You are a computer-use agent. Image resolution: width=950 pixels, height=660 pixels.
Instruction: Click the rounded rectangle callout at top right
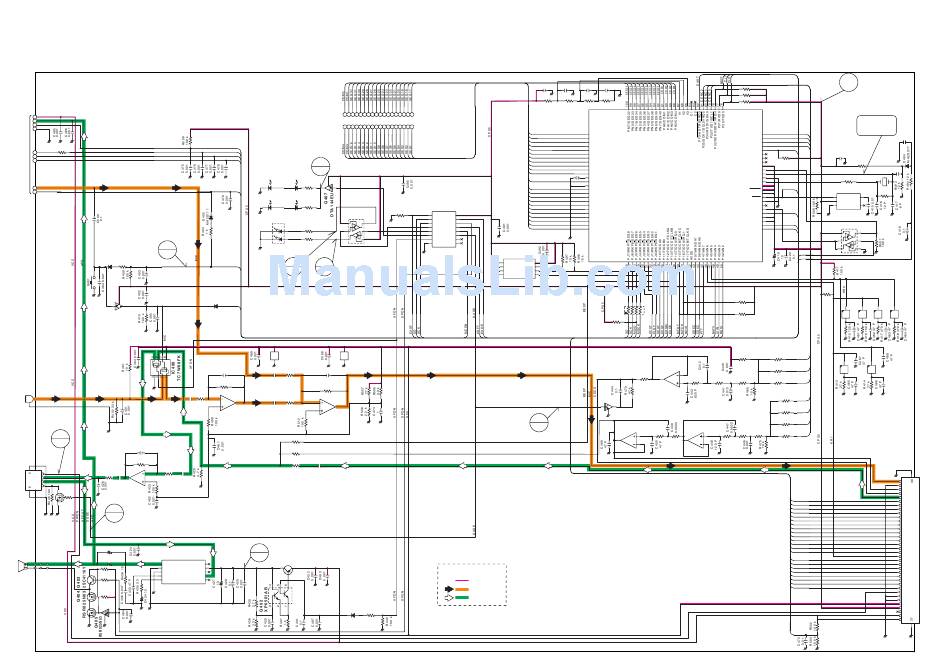point(876,127)
